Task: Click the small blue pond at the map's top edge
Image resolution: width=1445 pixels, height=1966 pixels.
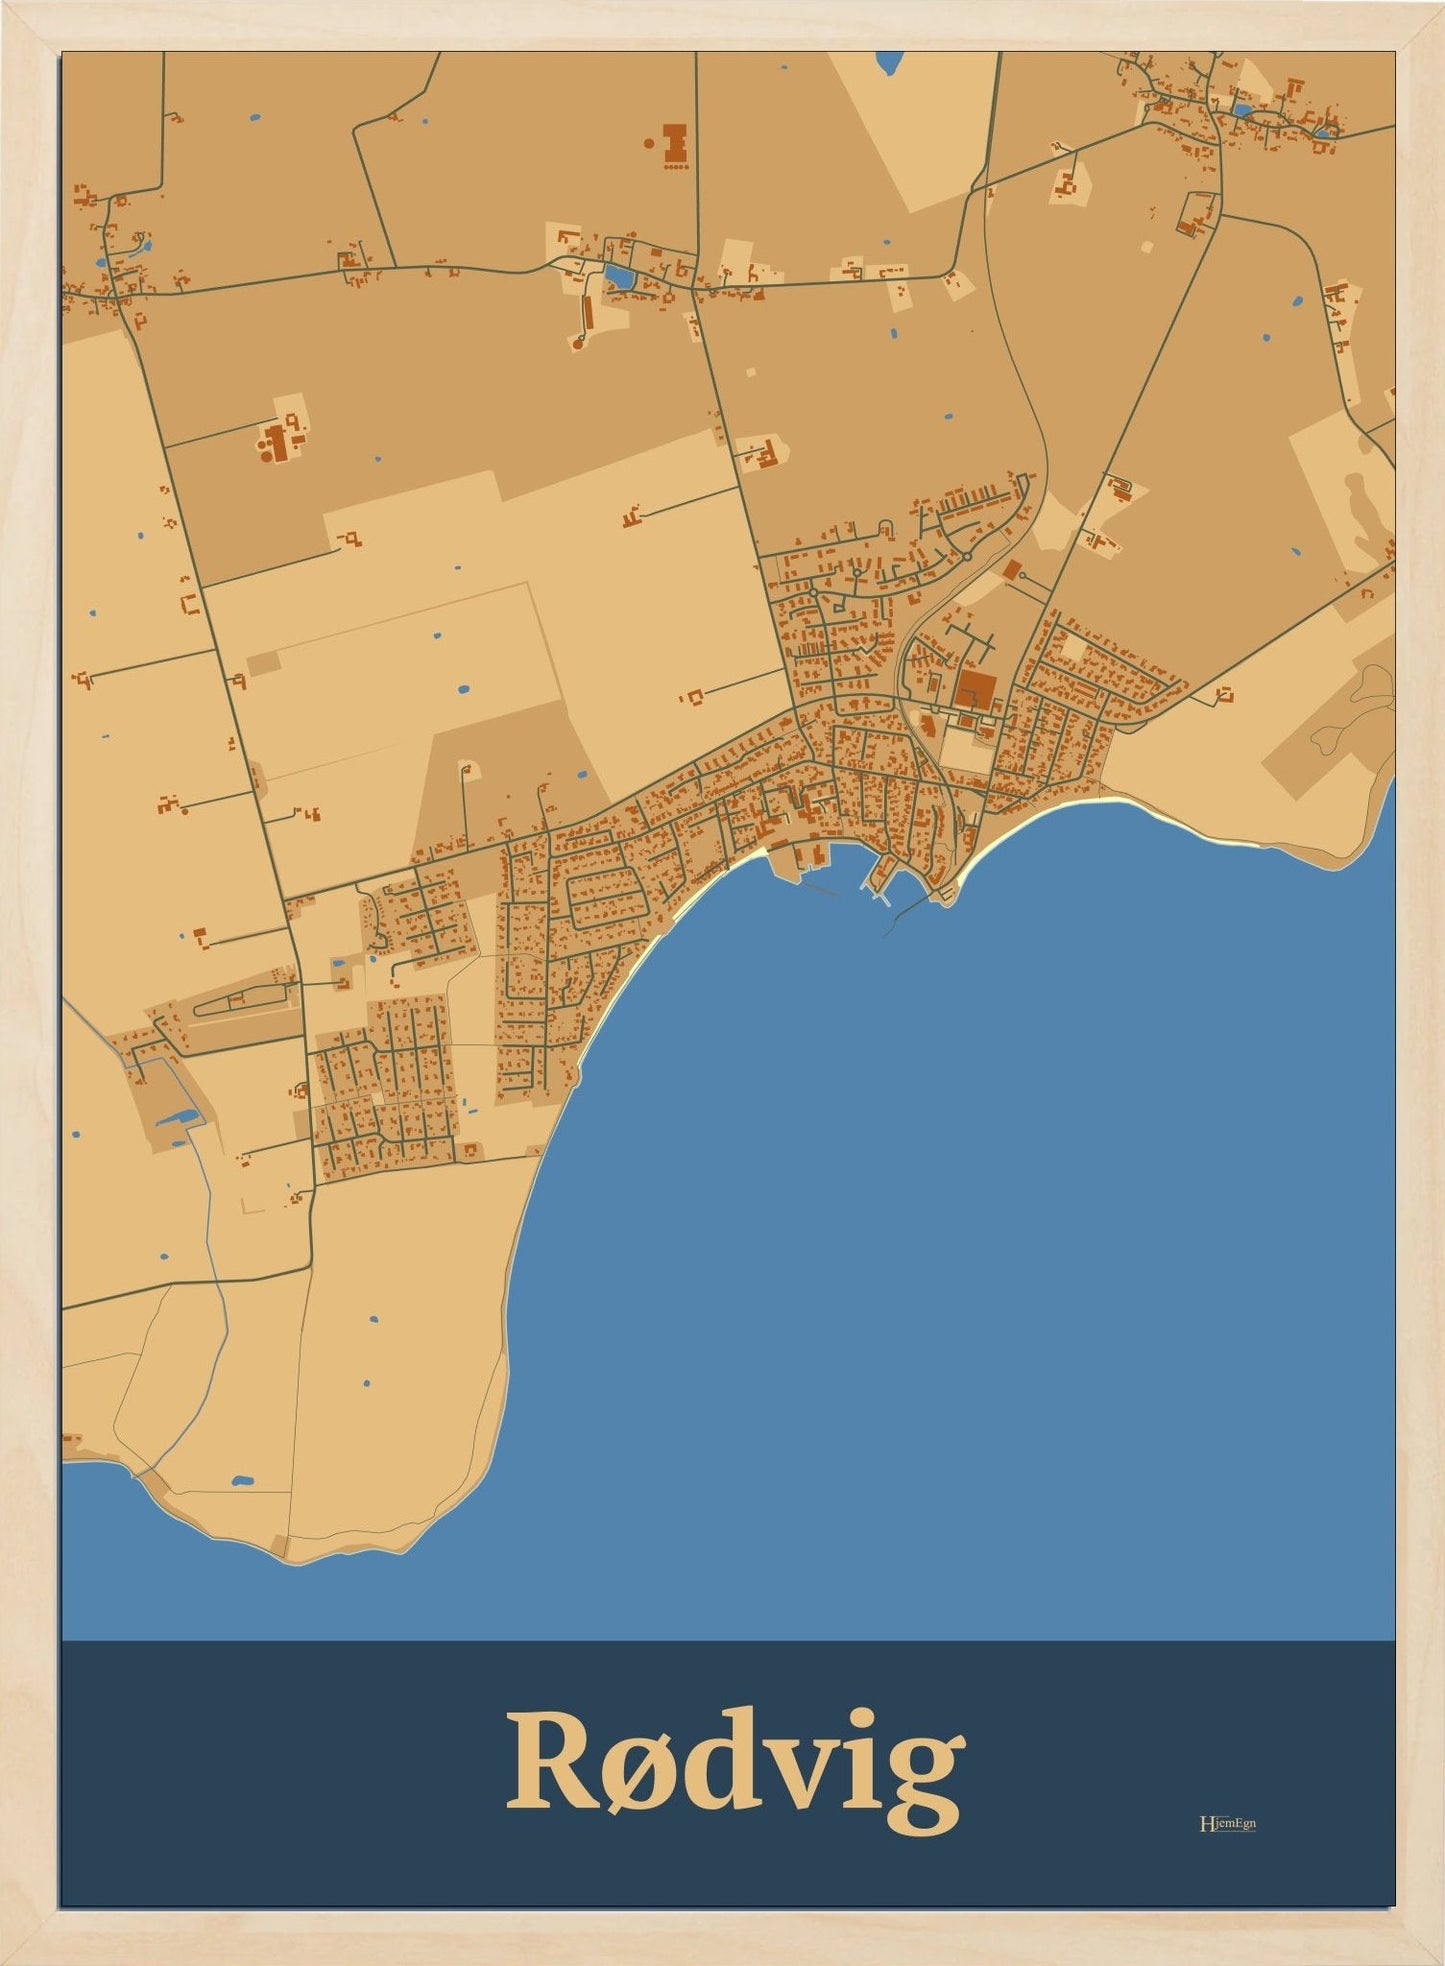Action: tap(887, 63)
